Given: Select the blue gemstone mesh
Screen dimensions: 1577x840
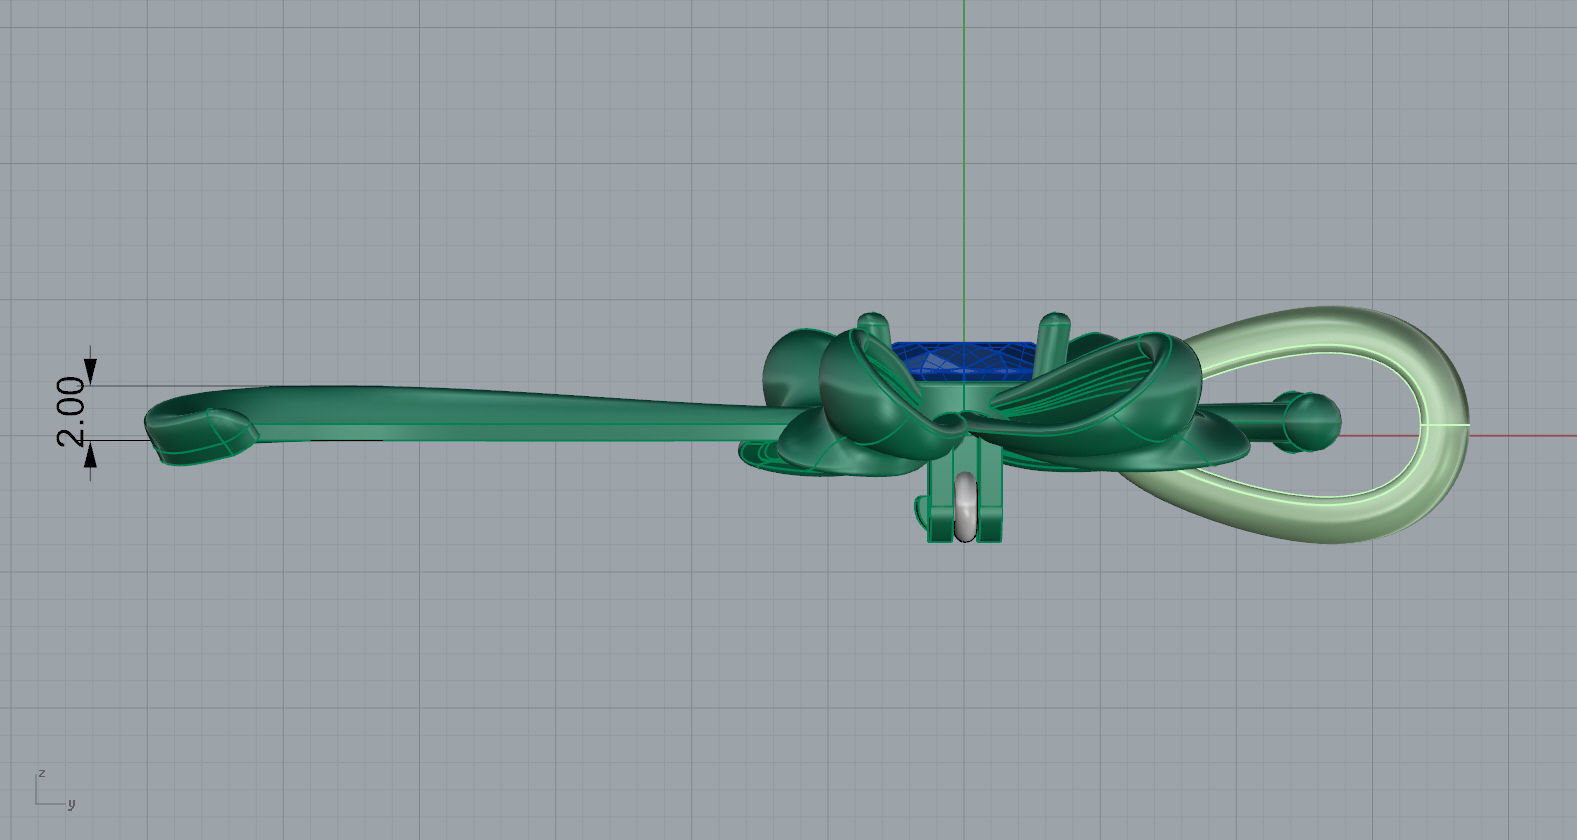Looking at the screenshot, I should click(x=962, y=361).
